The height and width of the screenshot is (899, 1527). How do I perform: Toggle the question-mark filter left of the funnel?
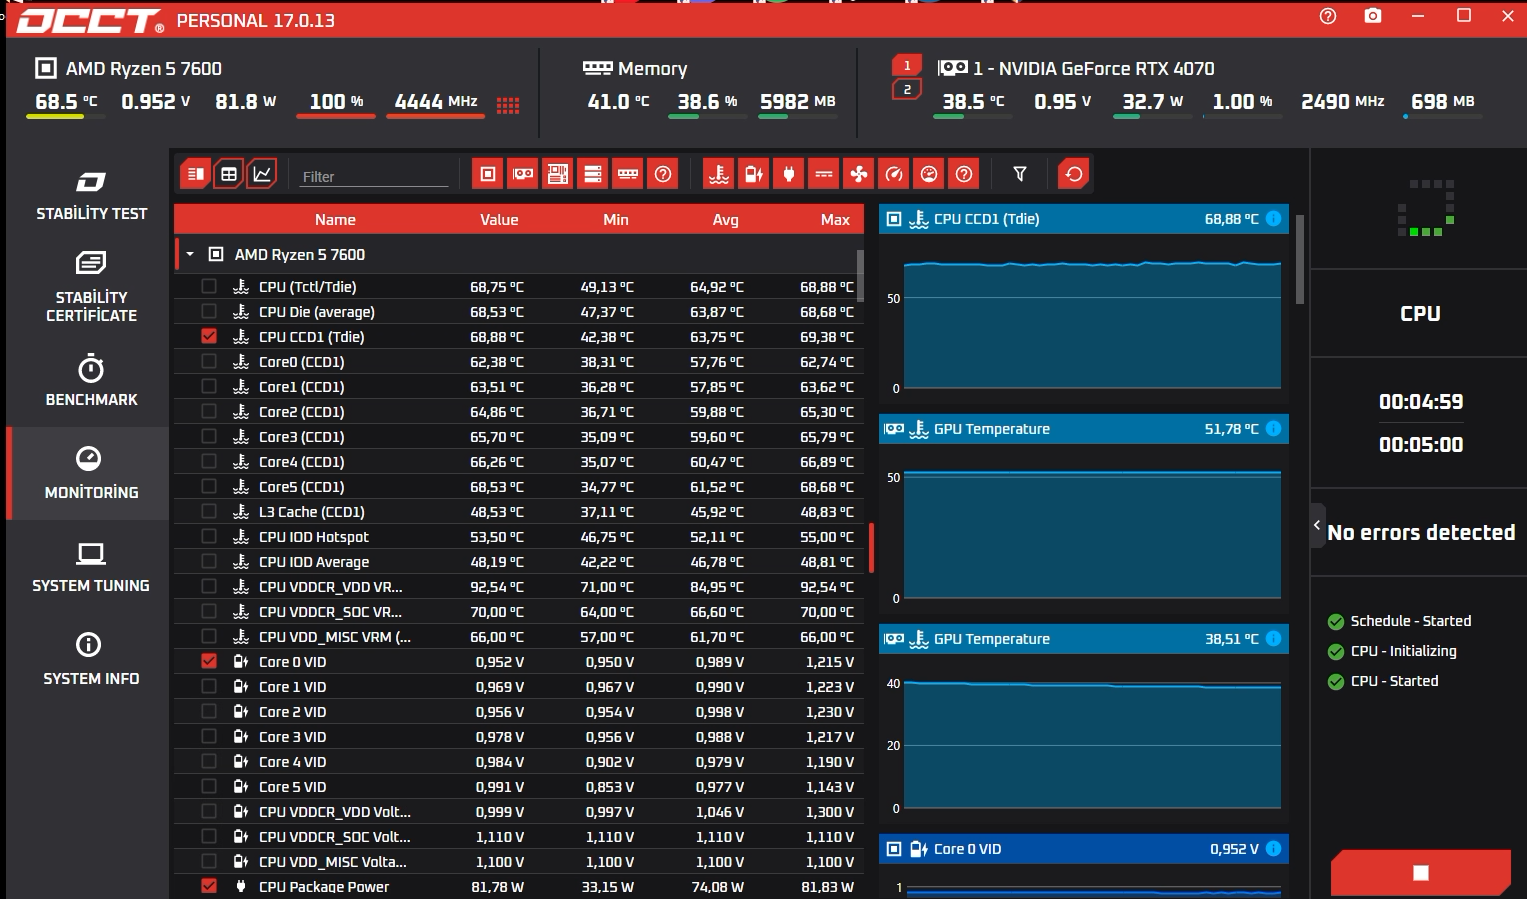pyautogui.click(x=964, y=174)
